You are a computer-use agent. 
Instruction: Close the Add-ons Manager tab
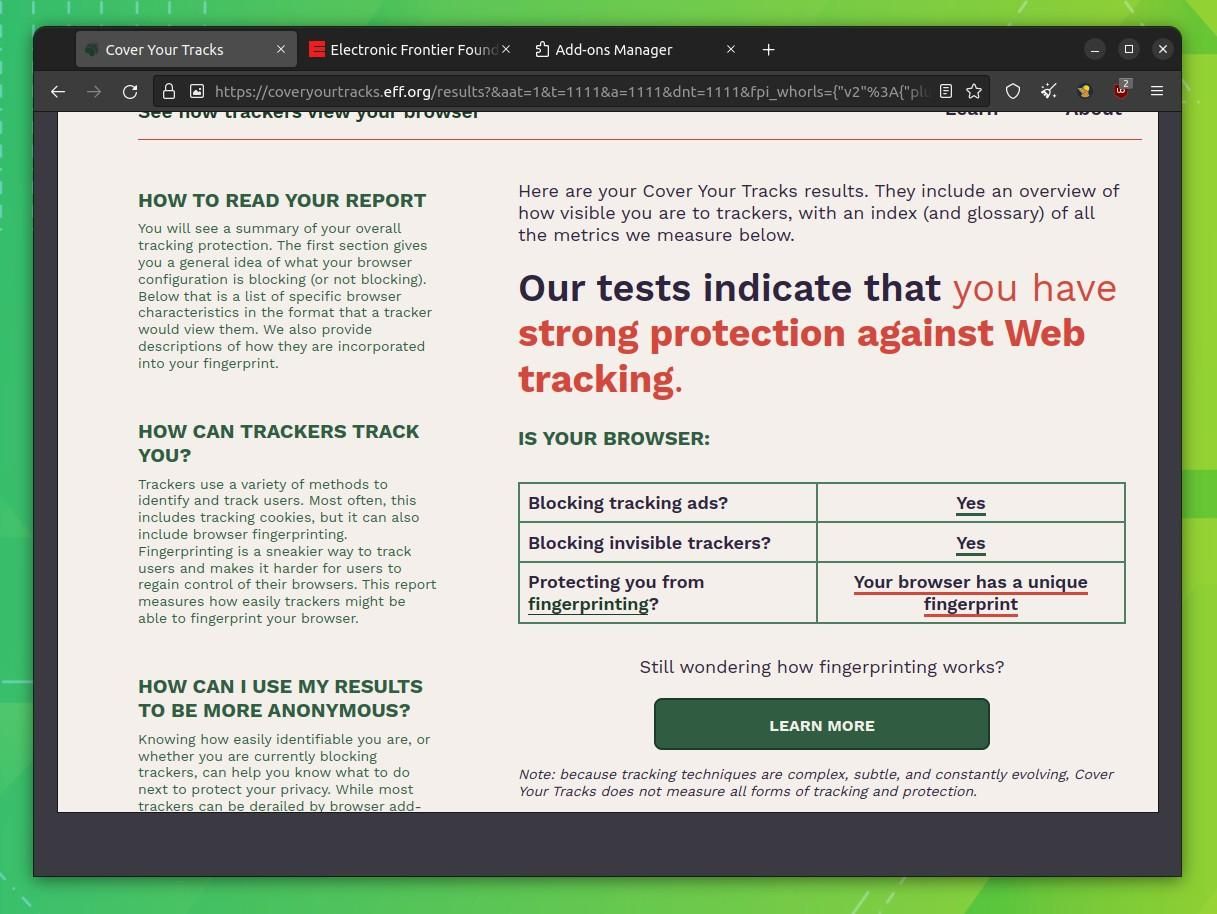[730, 49]
